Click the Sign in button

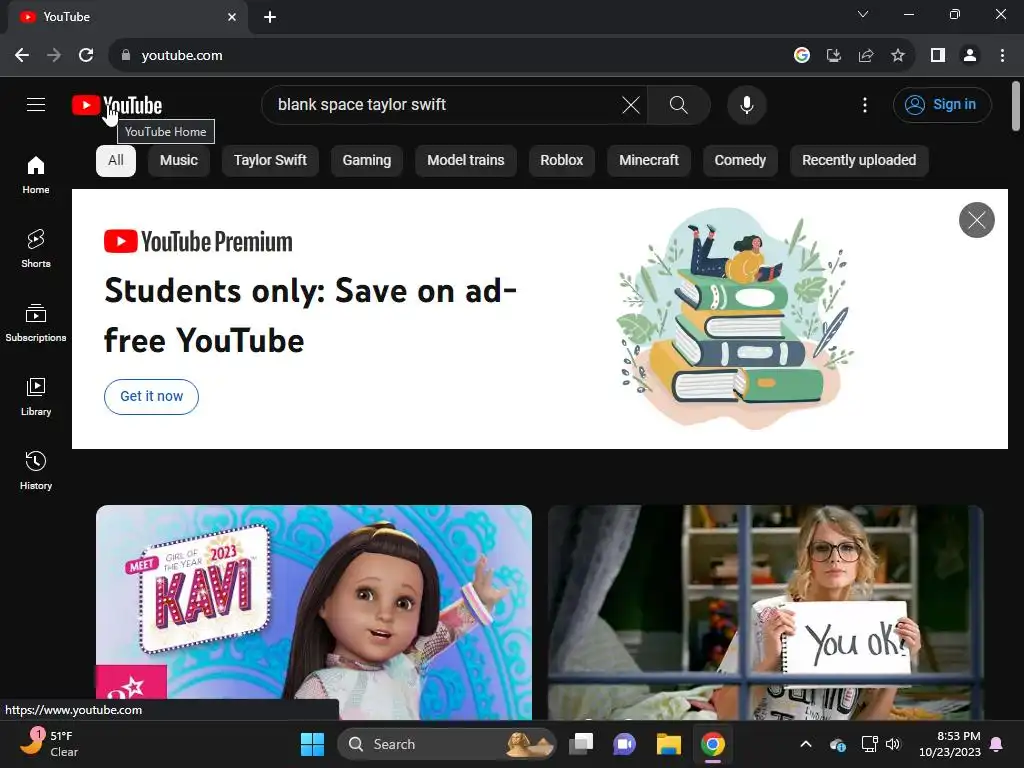[942, 104]
